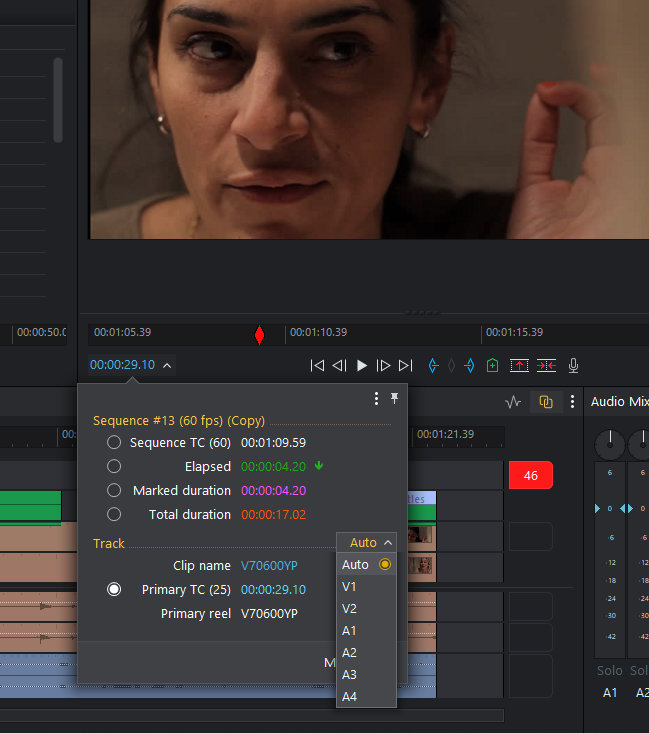Click the Delete (close gap) icon

[x=546, y=366]
